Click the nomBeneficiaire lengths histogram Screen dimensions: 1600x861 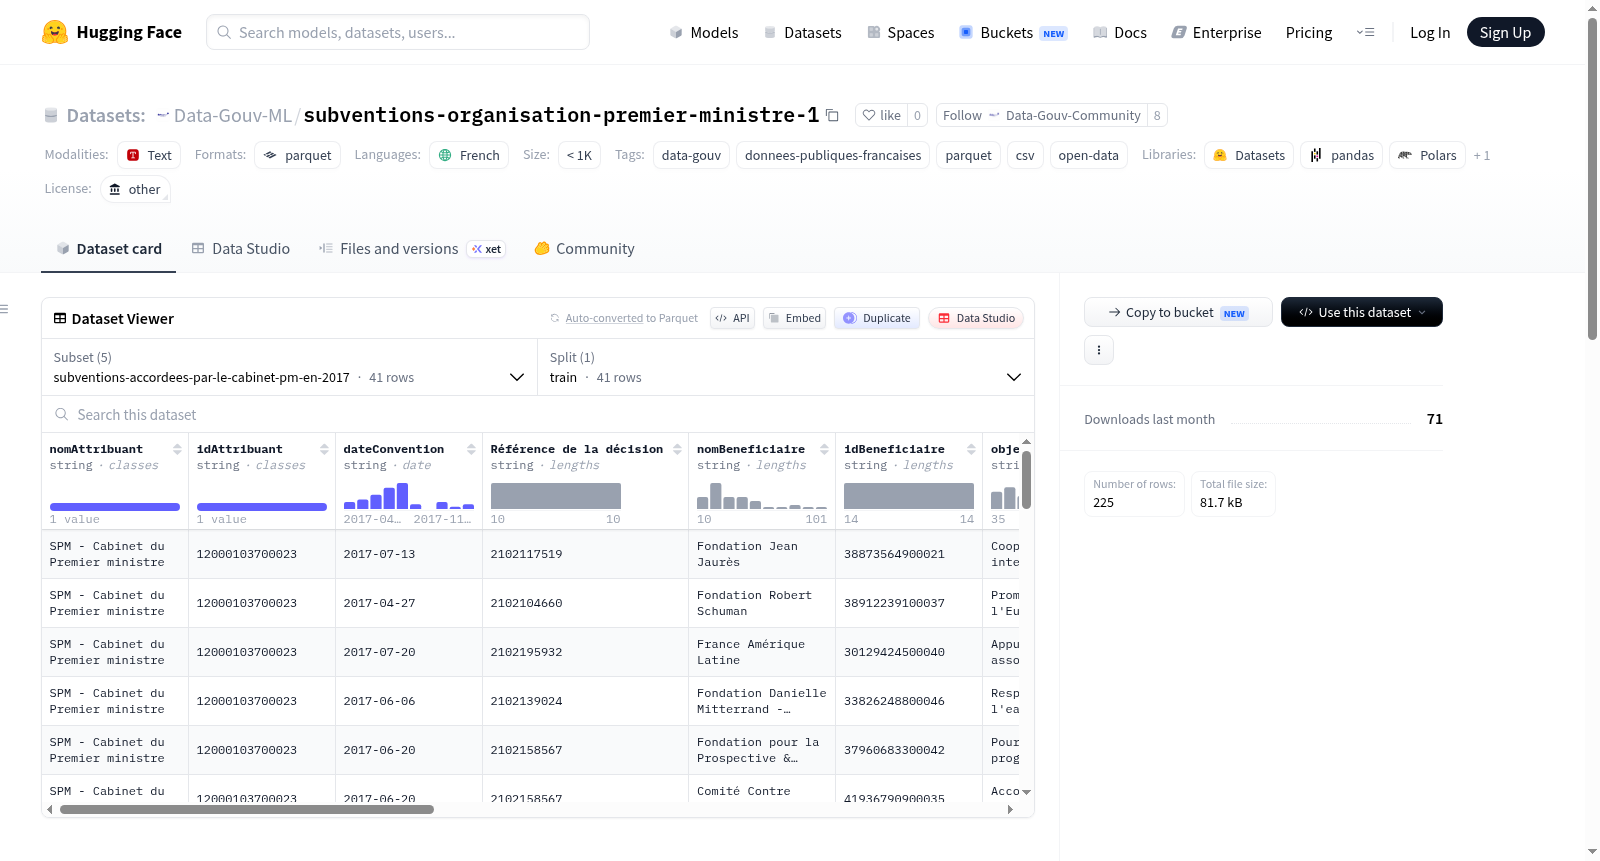pyautogui.click(x=762, y=496)
